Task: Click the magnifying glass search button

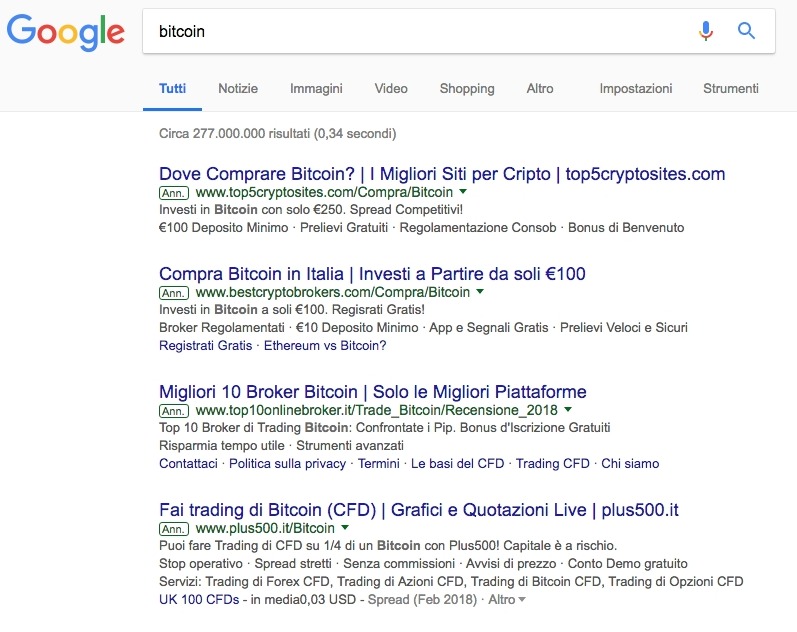Action: [x=746, y=31]
